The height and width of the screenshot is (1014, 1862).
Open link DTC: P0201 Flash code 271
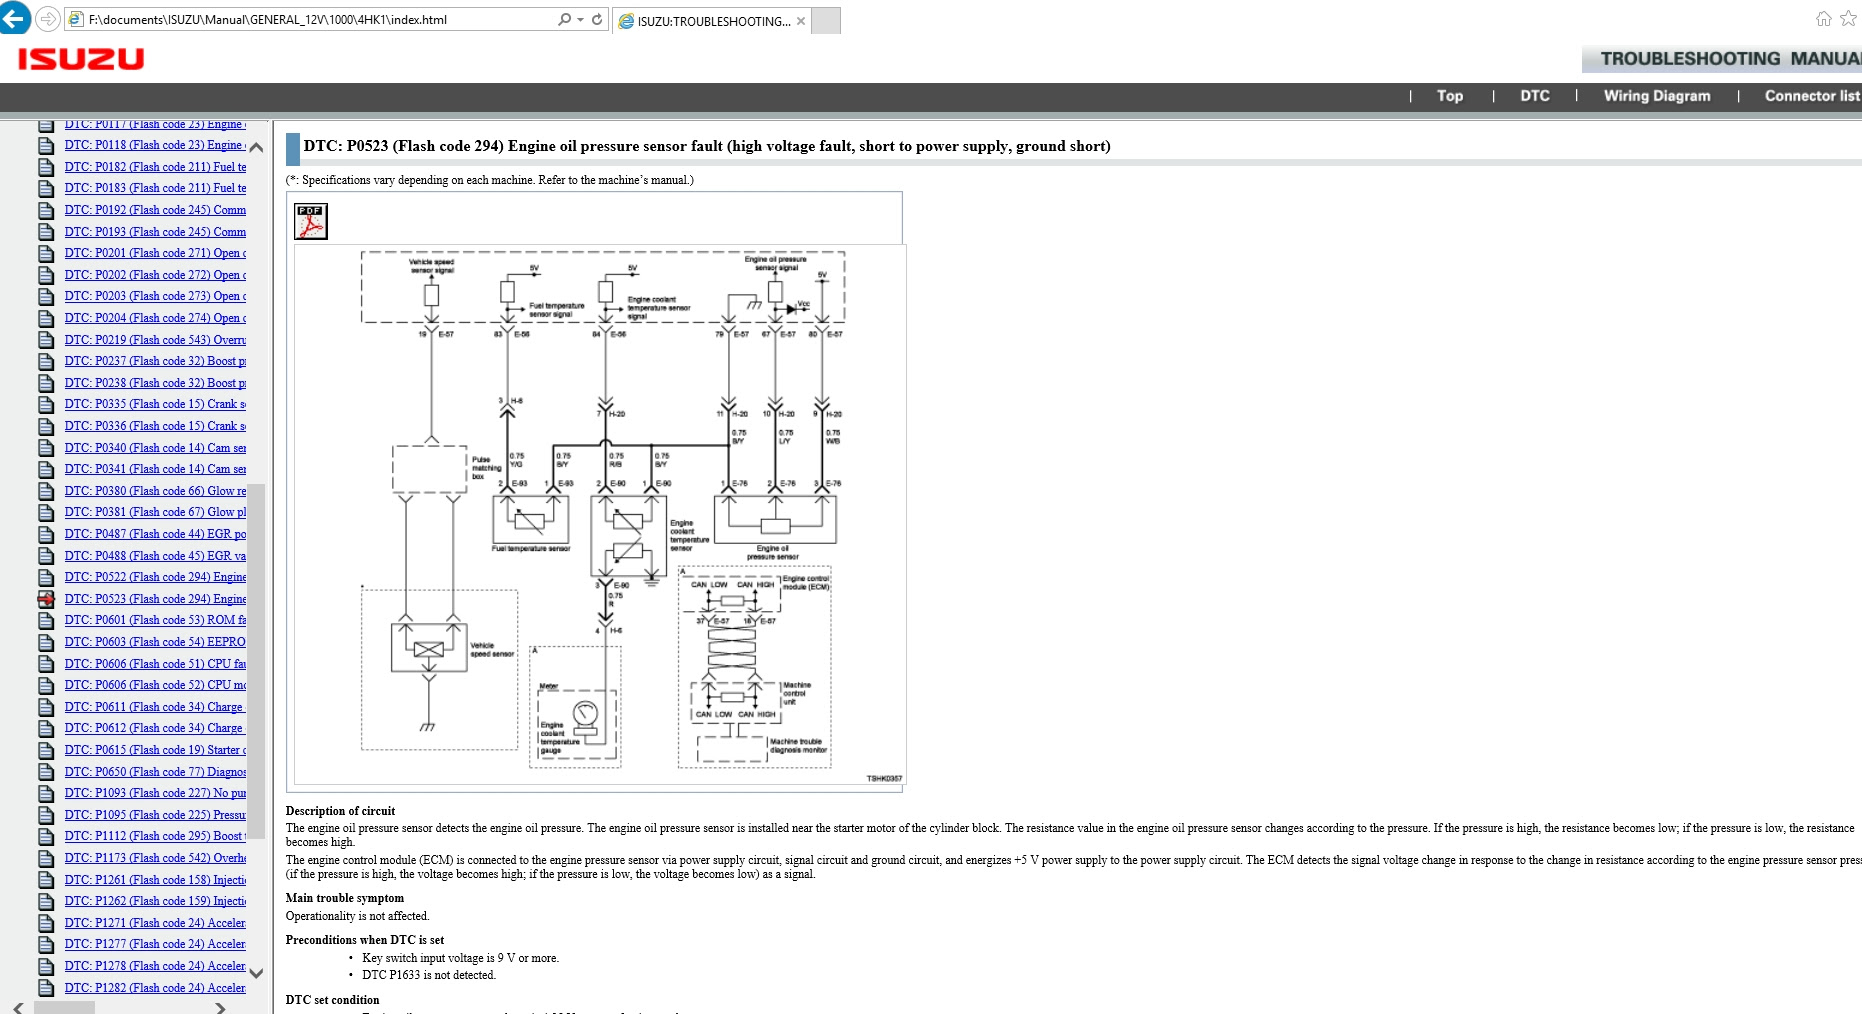coord(155,253)
